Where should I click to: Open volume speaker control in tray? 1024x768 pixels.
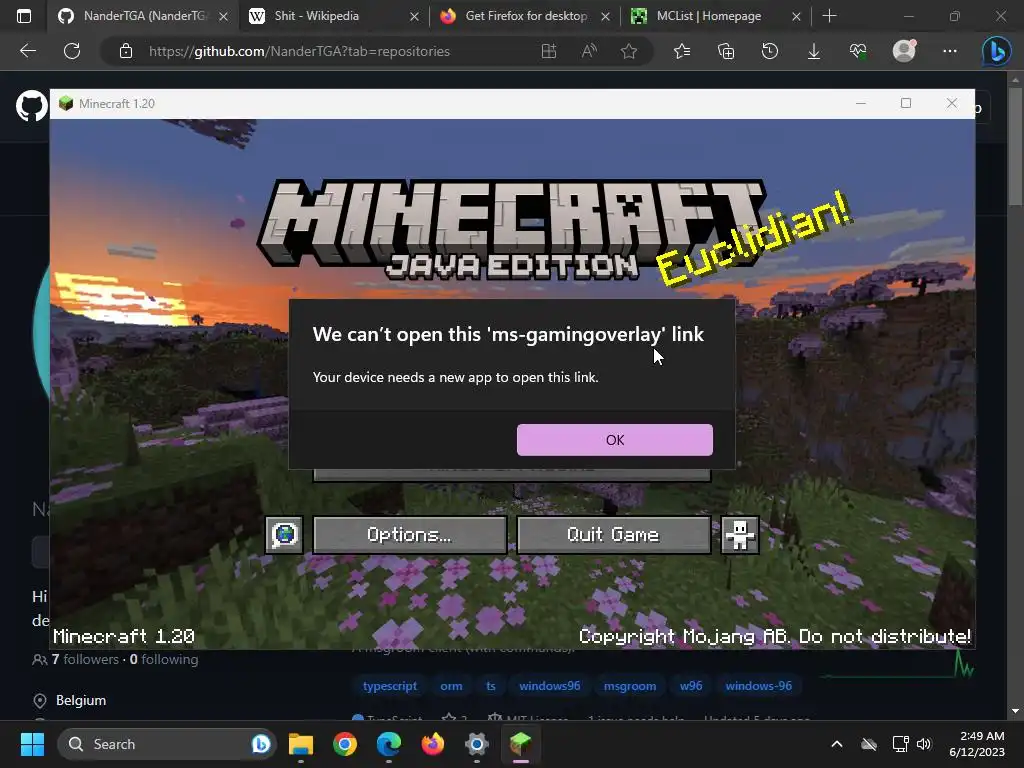923,744
